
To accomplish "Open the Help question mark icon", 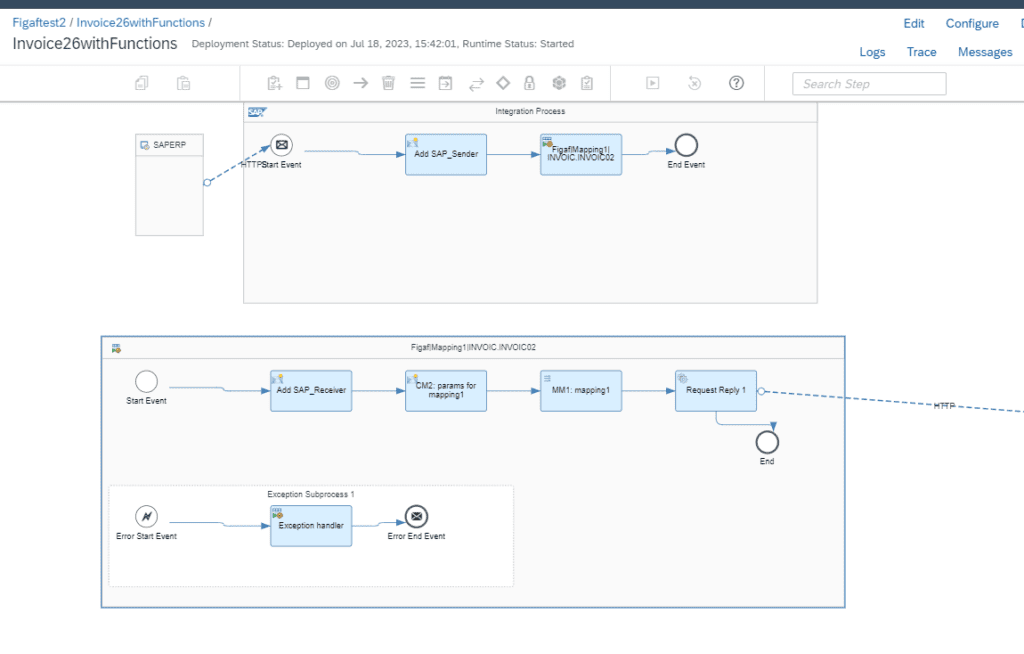I will (737, 83).
